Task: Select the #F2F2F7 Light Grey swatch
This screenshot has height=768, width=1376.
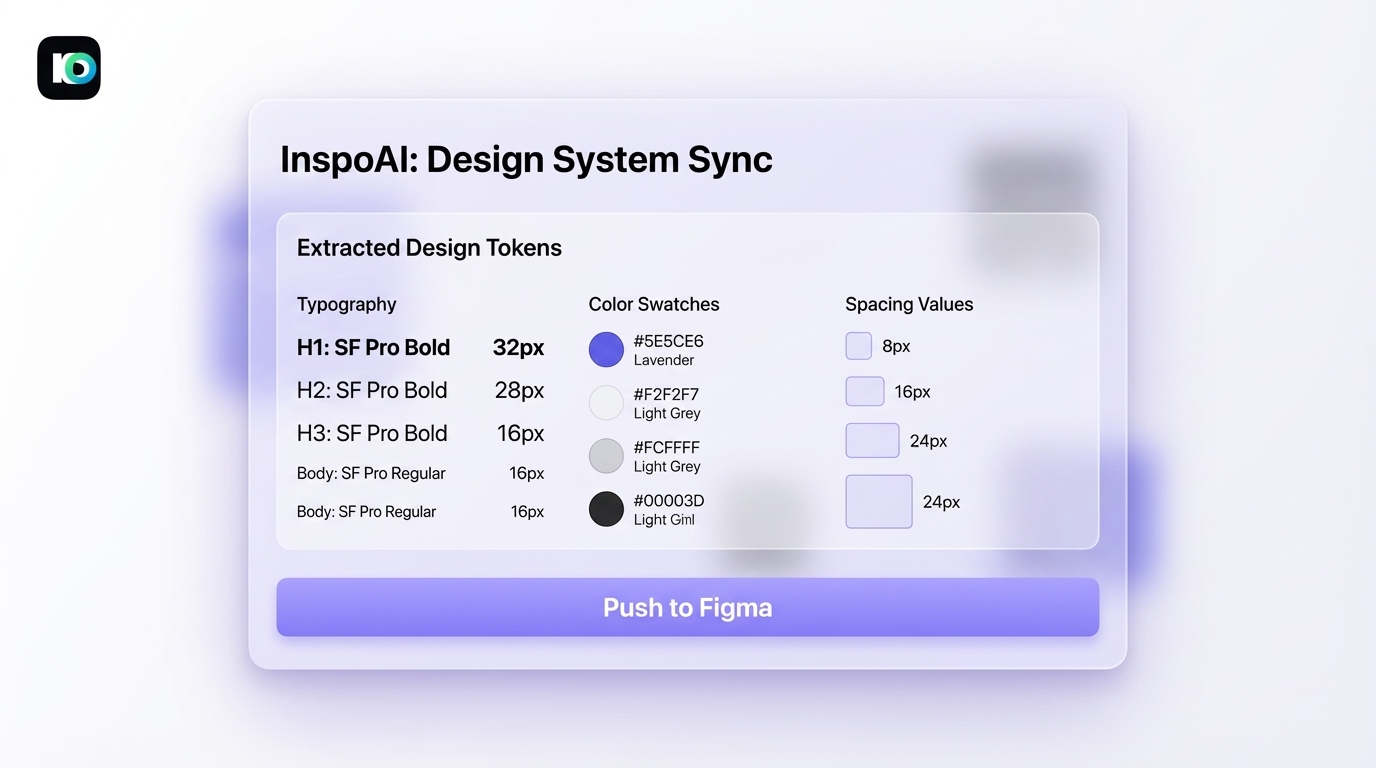Action: click(605, 402)
